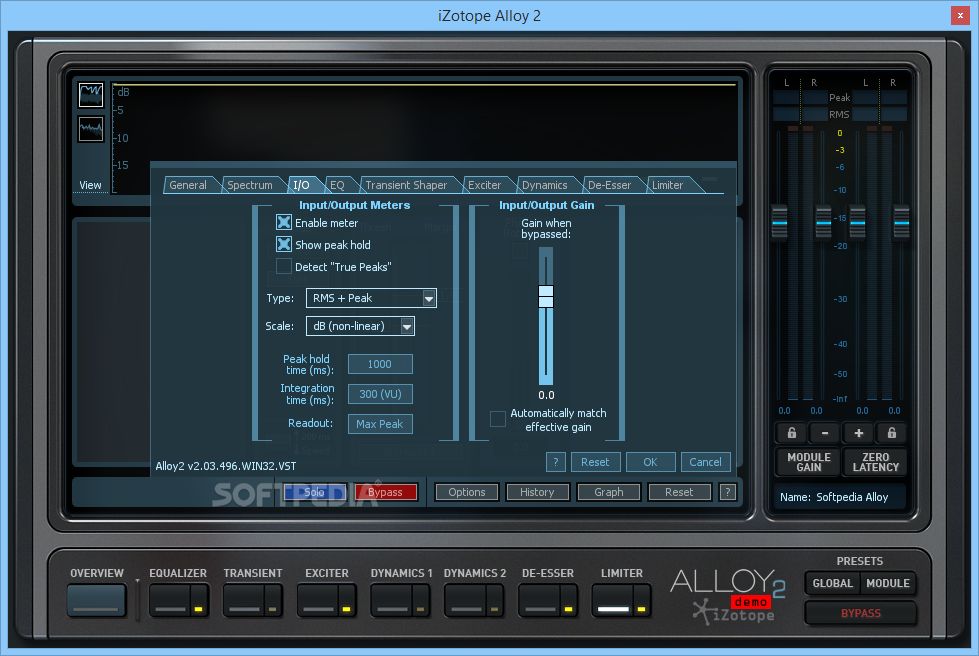
Task: Open the Equalizer module panel
Action: (x=170, y=600)
